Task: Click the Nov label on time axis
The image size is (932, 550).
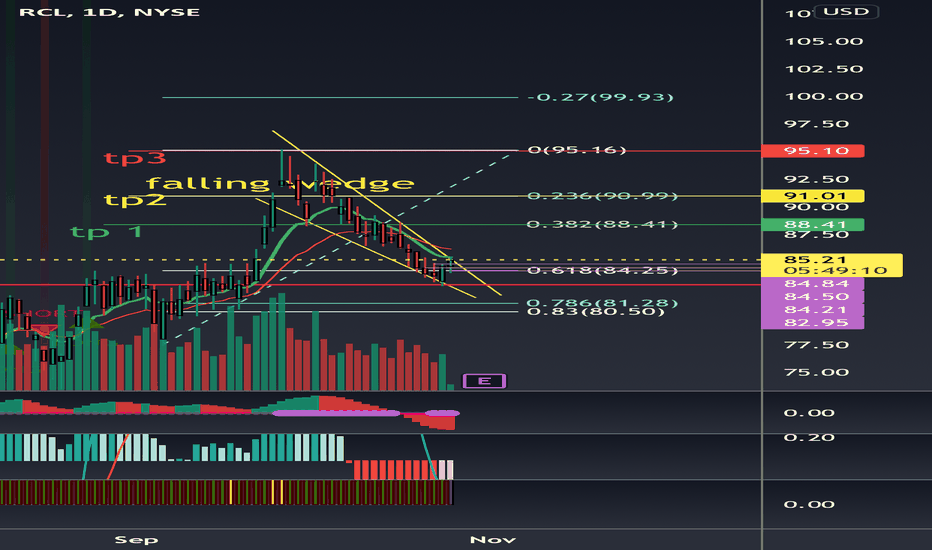Action: (493, 540)
